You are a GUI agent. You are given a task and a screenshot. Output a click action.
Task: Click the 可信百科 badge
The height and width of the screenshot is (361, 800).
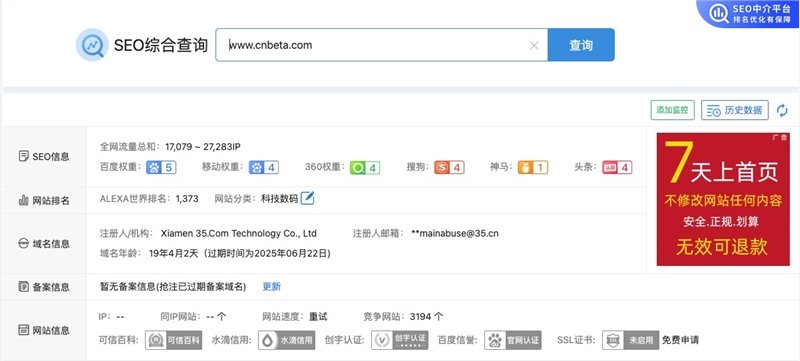[173, 341]
